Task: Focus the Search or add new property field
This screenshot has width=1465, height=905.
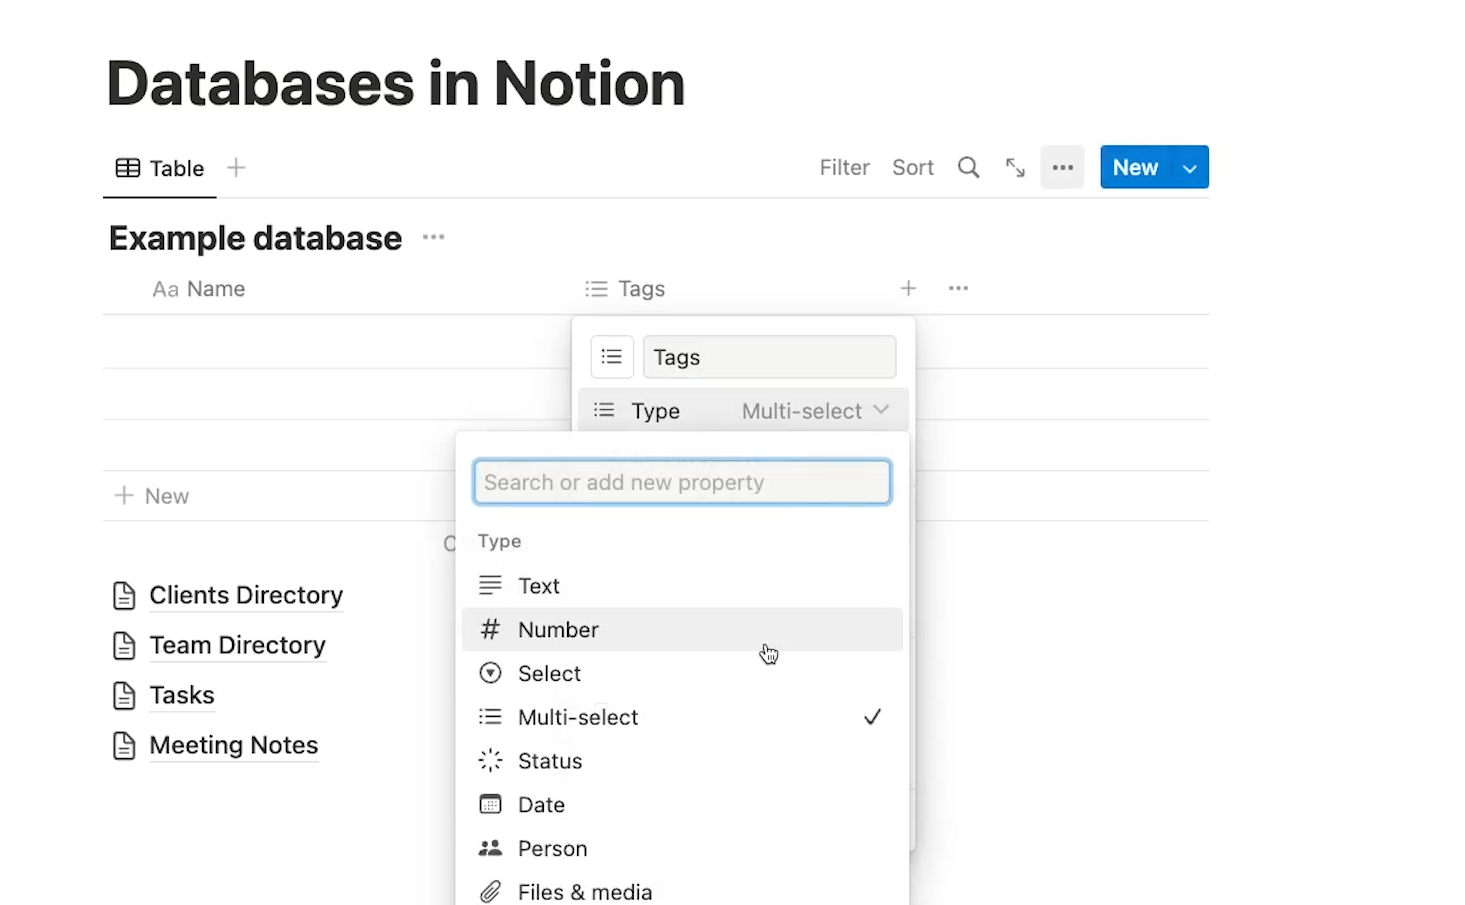Action: pyautogui.click(x=682, y=482)
